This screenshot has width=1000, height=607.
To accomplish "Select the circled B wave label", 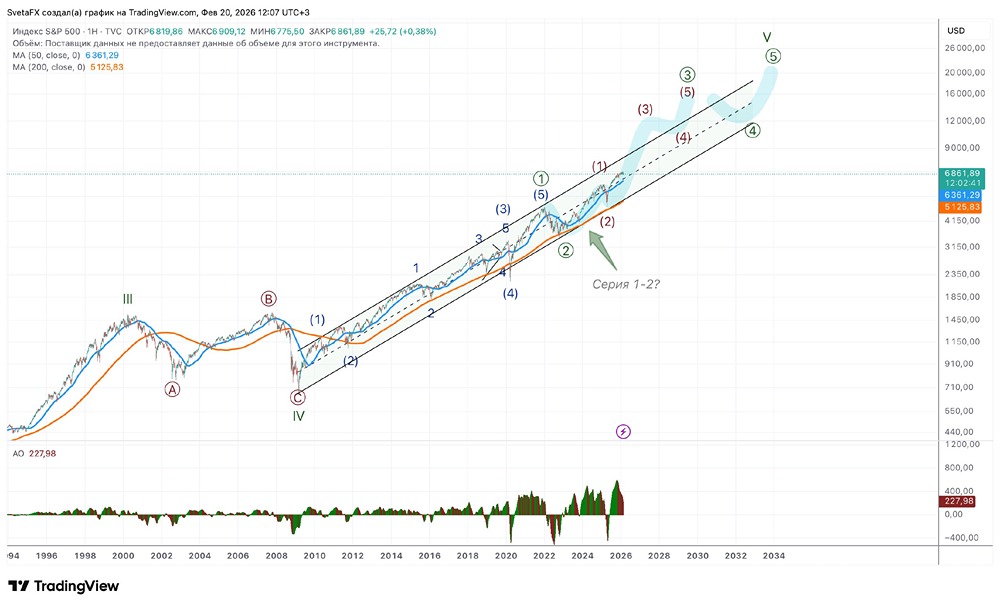I will click(268, 298).
